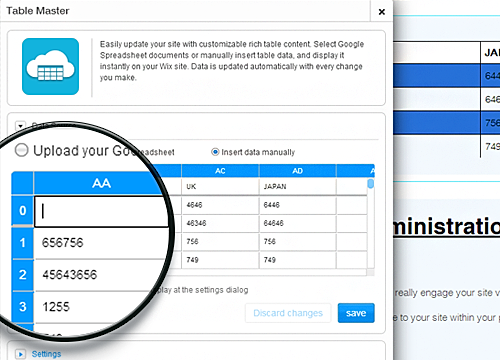
Task: Select row header 2
Action: [22, 275]
